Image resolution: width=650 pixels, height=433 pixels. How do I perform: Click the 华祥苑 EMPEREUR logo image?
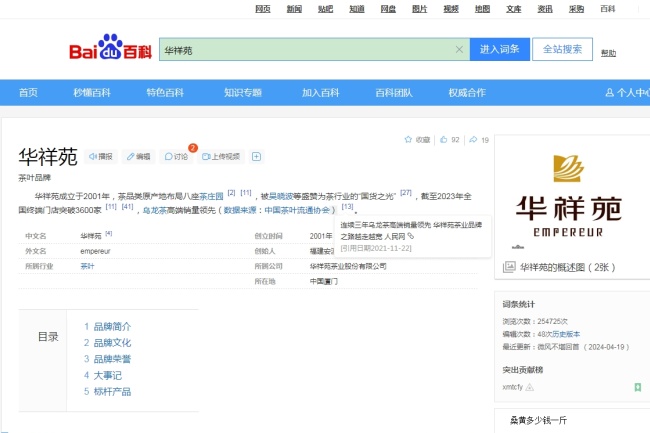[568, 196]
